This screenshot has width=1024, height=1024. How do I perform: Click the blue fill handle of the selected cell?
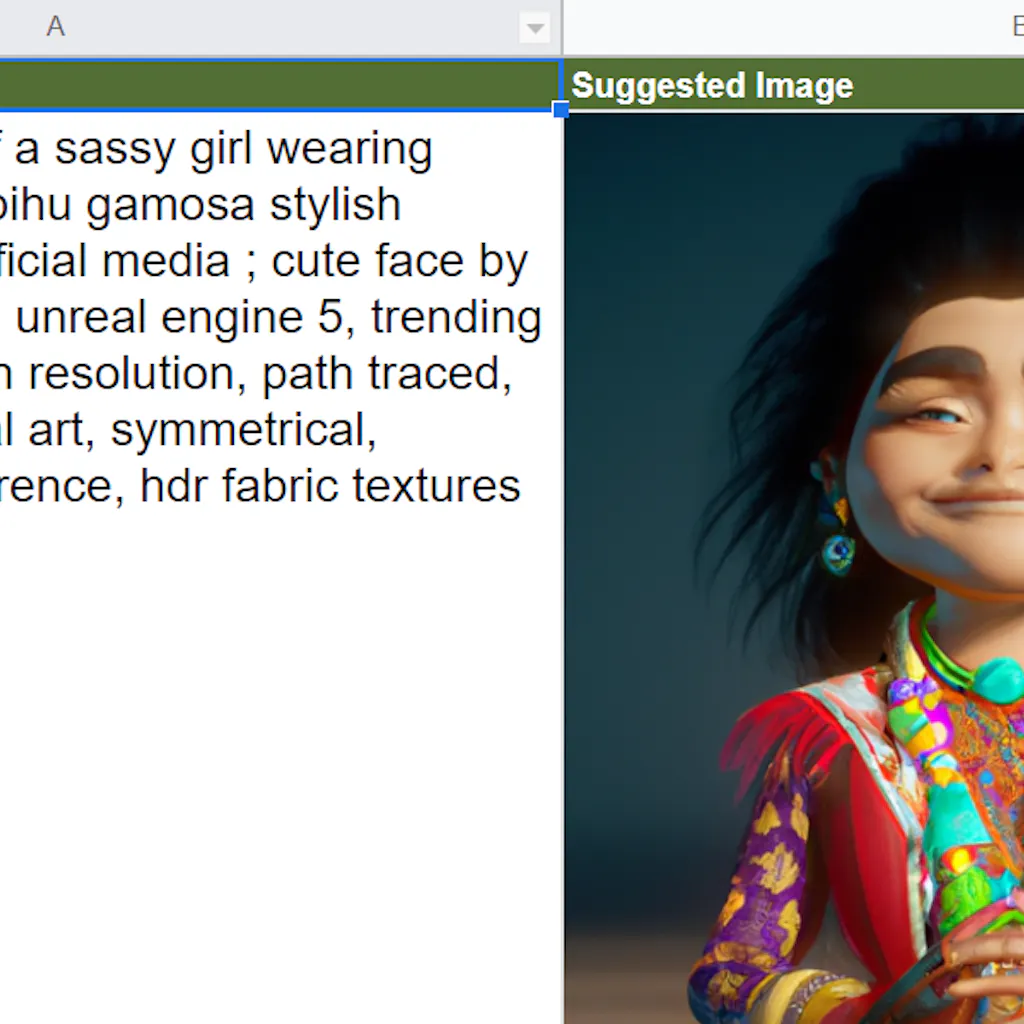[560, 110]
